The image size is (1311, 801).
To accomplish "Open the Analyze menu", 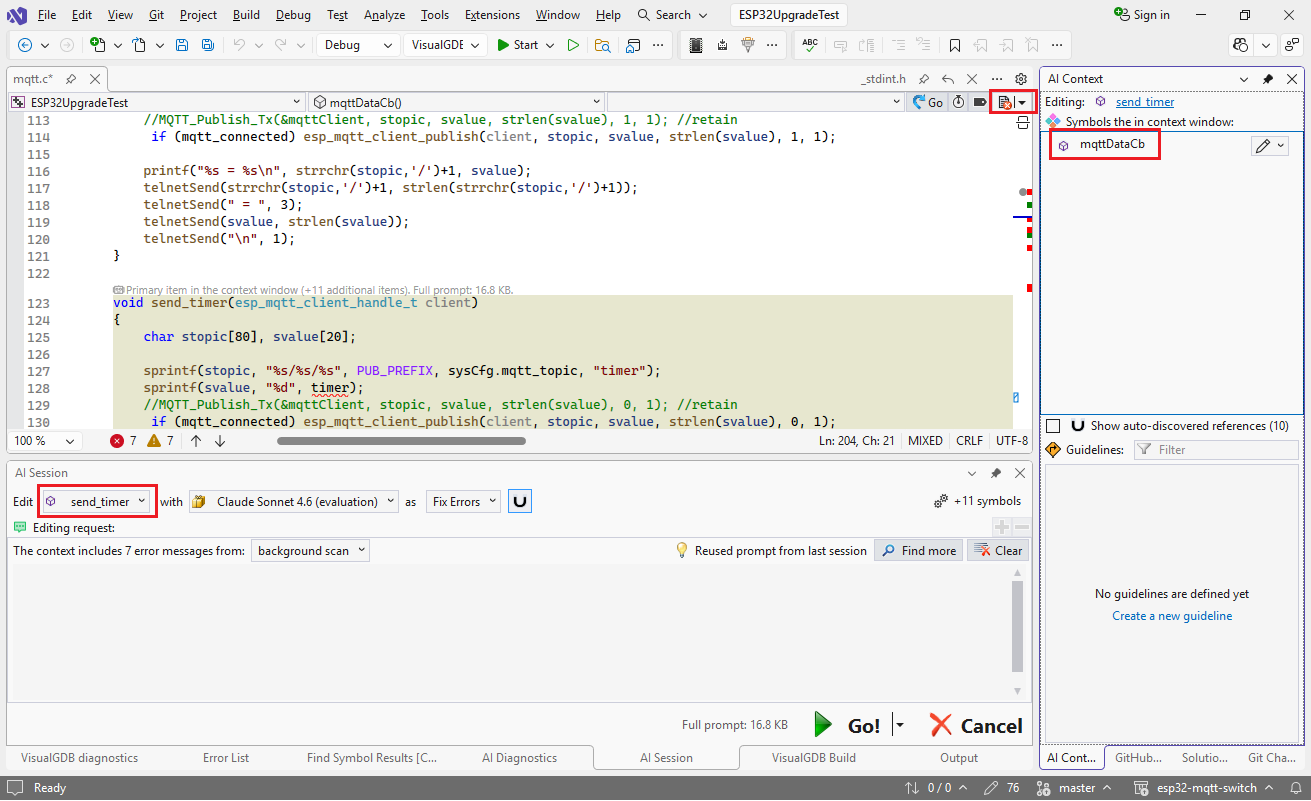I will tap(384, 15).
